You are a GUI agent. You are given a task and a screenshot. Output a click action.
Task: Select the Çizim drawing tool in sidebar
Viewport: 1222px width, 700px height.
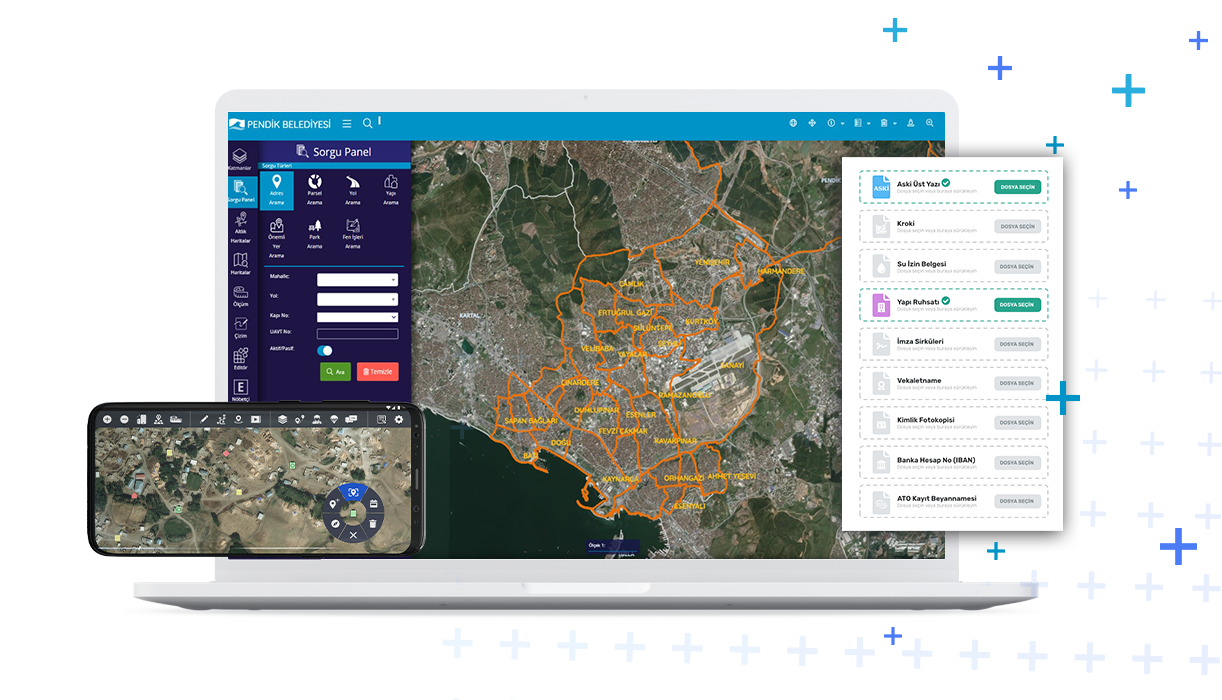[240, 328]
